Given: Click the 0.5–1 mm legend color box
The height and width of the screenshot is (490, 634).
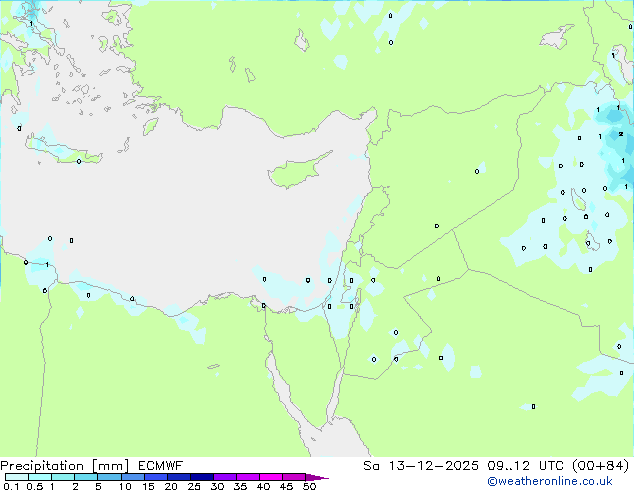Looking at the screenshot, I should [x=40, y=477].
